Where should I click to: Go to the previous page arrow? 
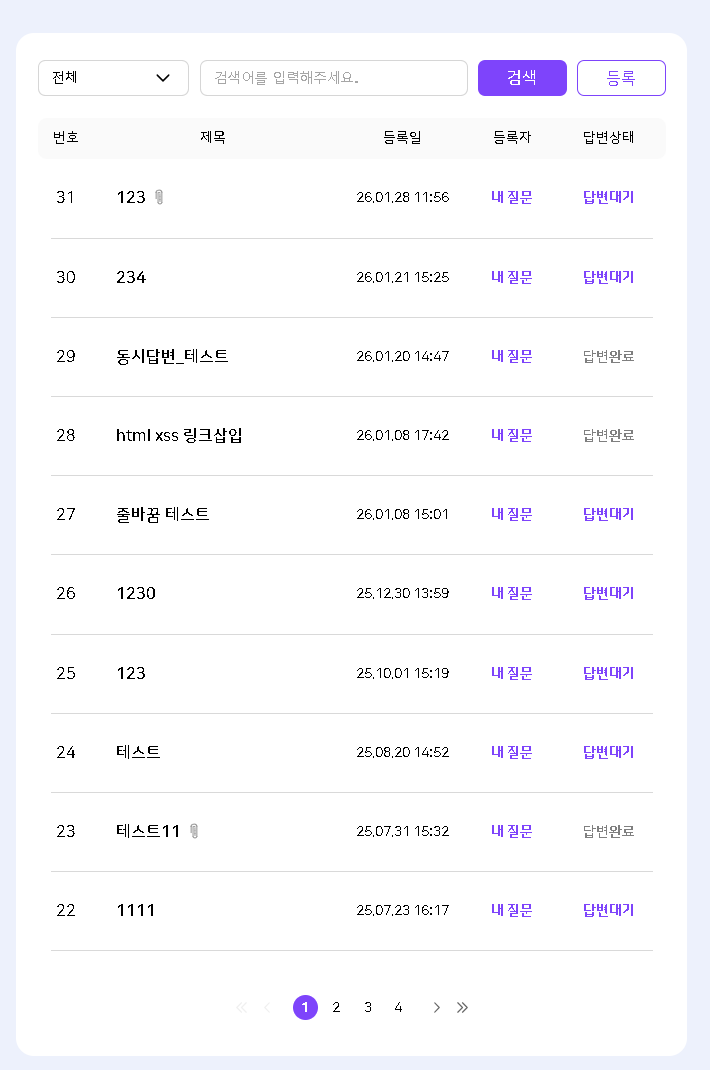(267, 1007)
